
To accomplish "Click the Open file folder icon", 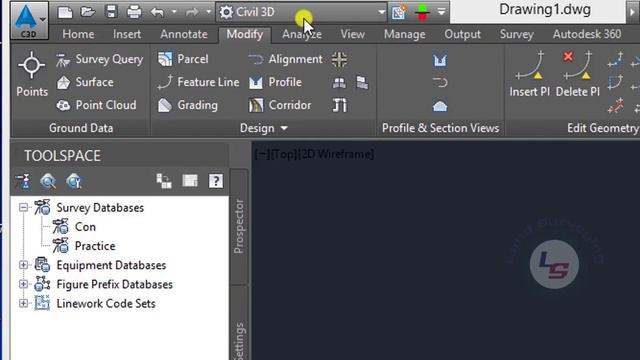I will pos(88,12).
